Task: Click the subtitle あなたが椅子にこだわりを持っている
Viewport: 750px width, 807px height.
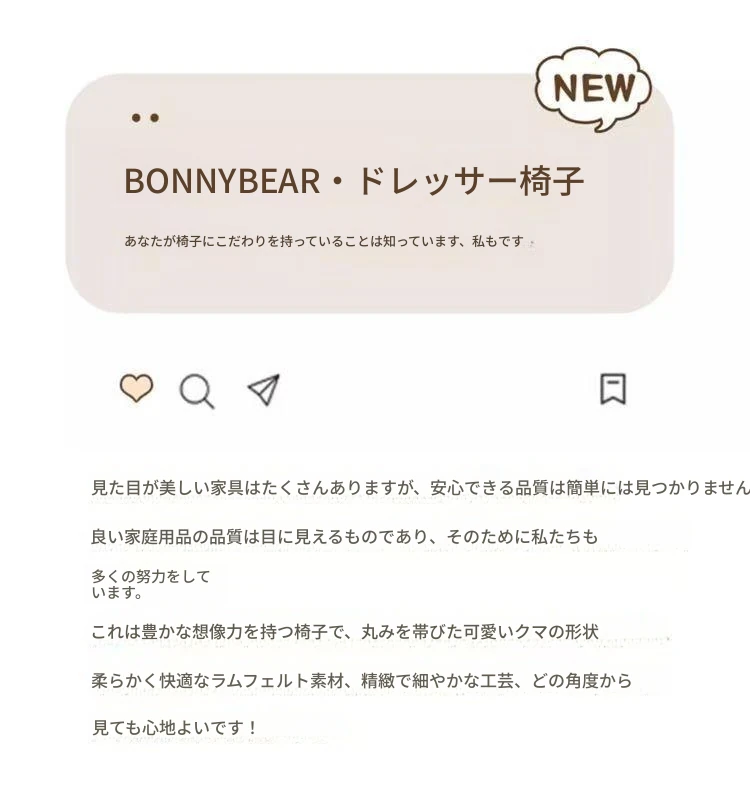Action: point(324,241)
